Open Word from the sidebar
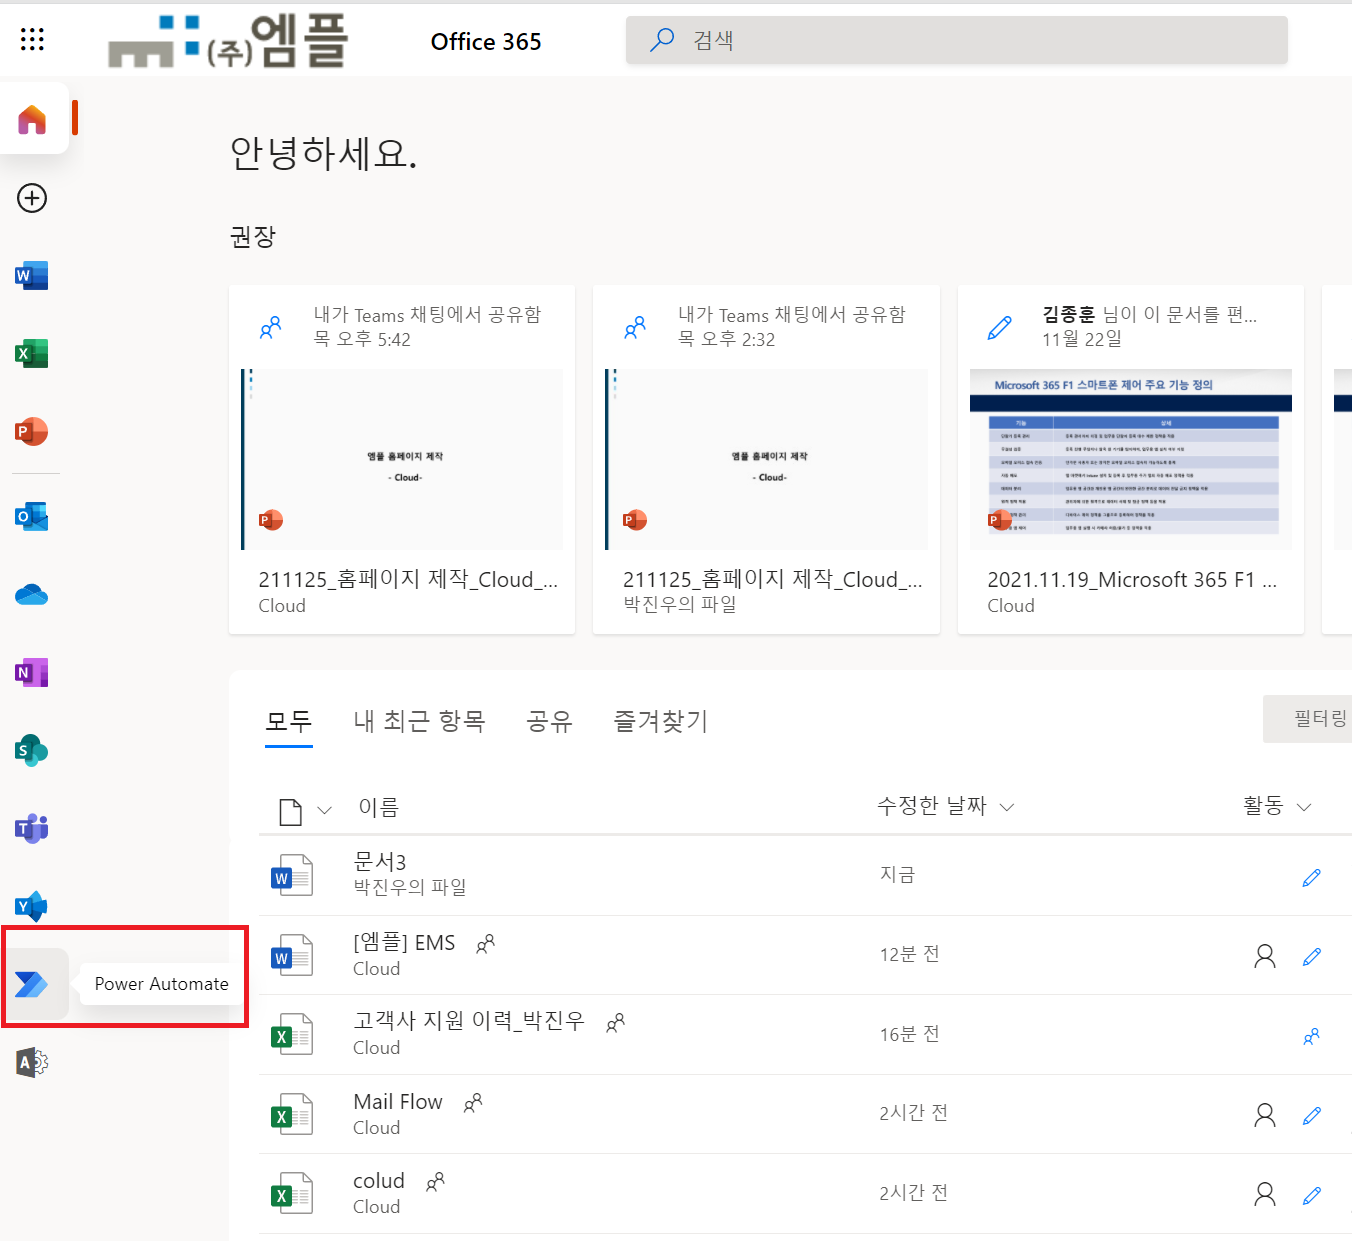 tap(32, 276)
